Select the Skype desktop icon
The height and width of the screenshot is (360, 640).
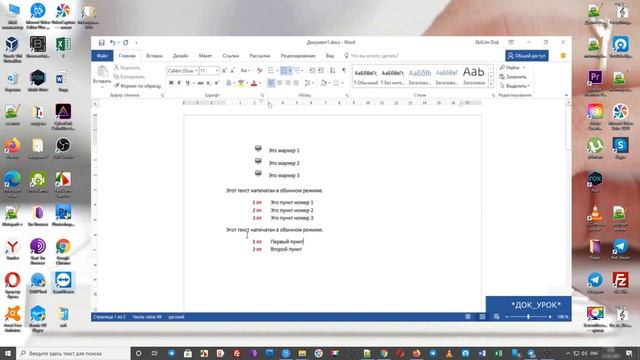coord(620,149)
